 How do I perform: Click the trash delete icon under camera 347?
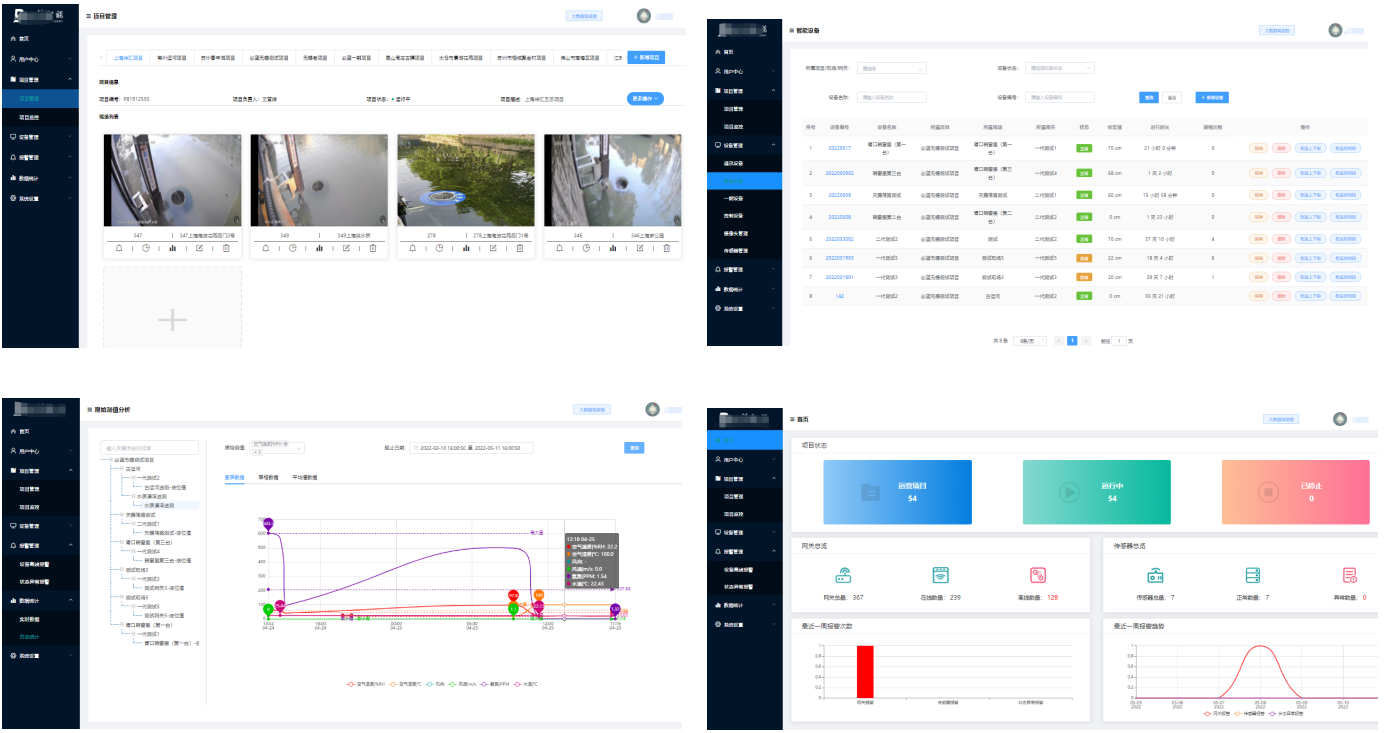point(226,248)
